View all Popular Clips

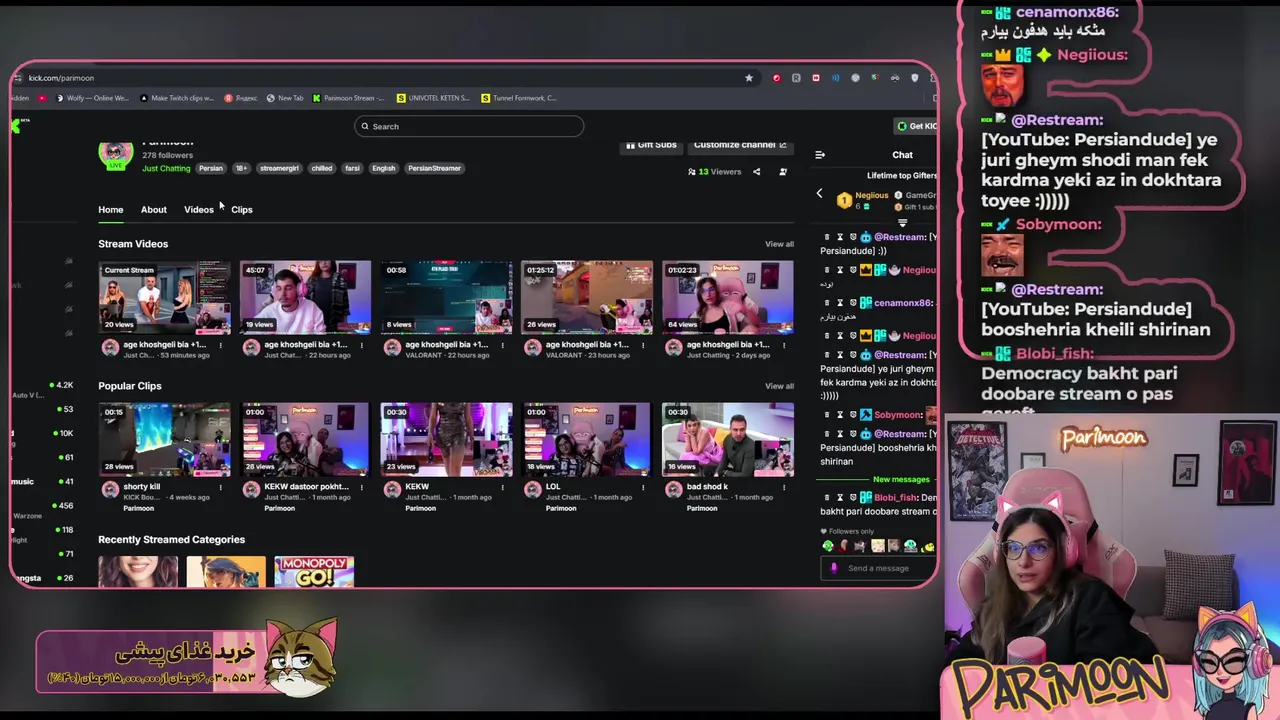779,386
